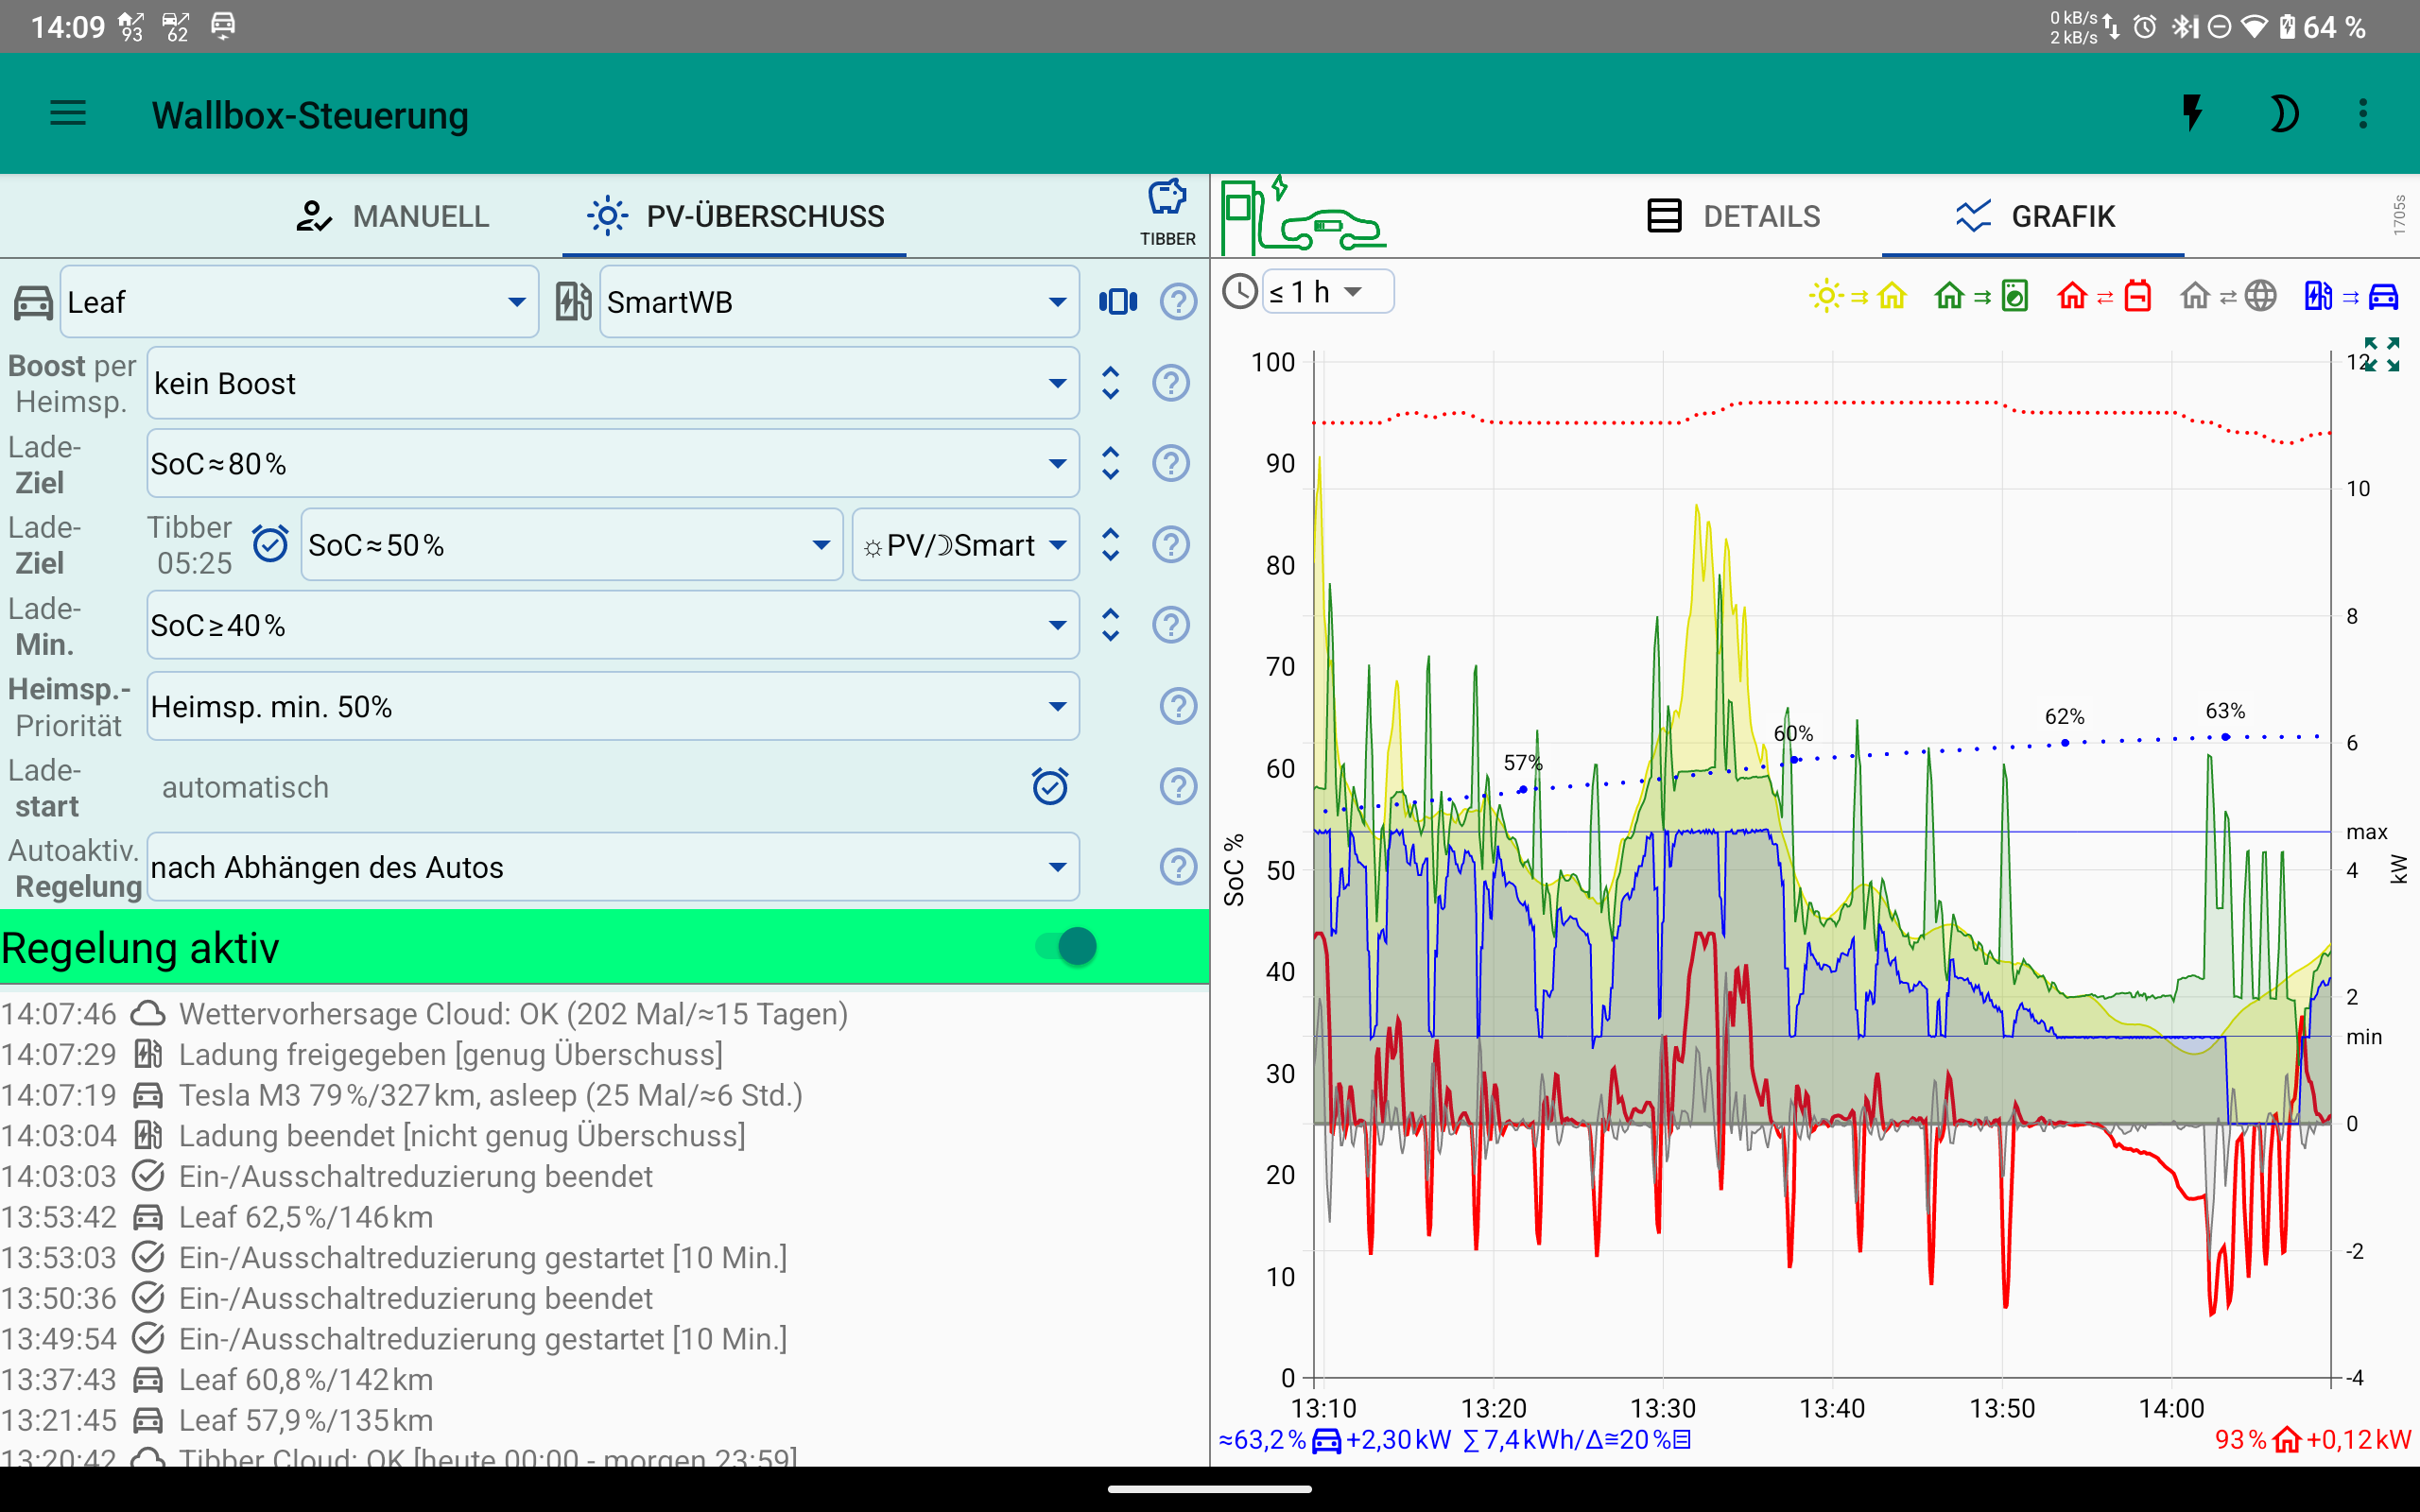Expand the chart with the fullscreen arrows icon

click(x=2383, y=355)
